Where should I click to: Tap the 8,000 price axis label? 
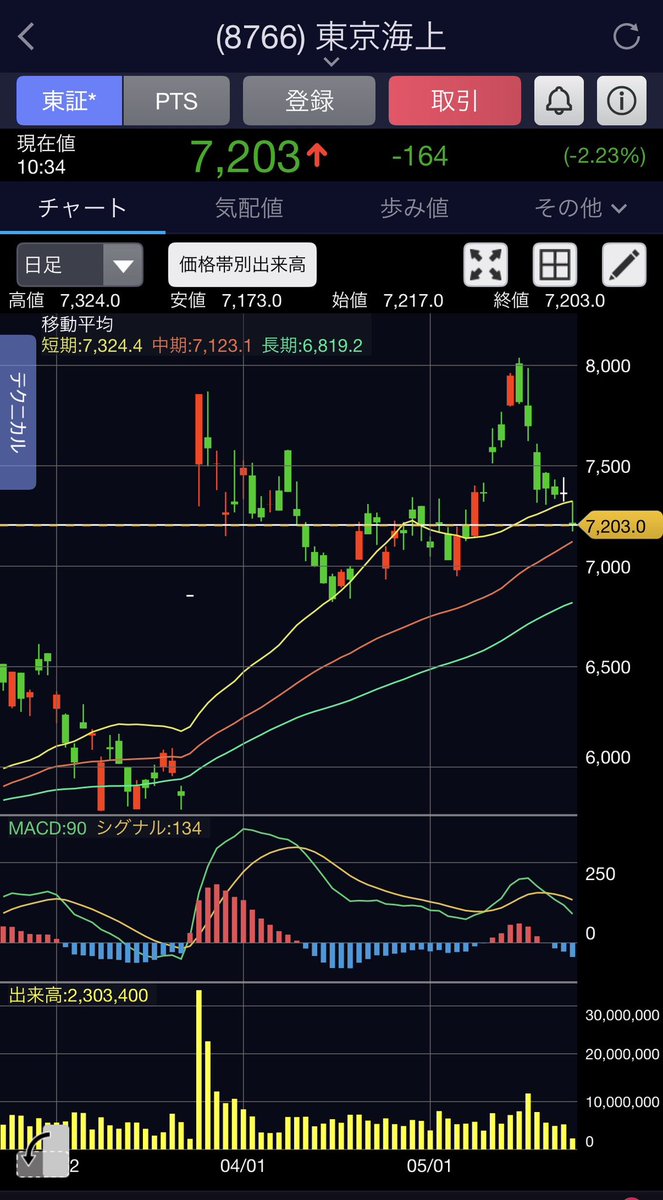coord(608,366)
